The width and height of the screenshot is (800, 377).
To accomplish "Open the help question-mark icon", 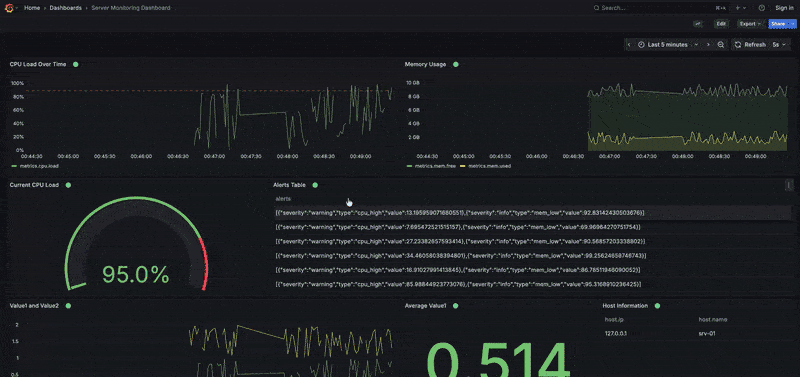I will pyautogui.click(x=762, y=8).
